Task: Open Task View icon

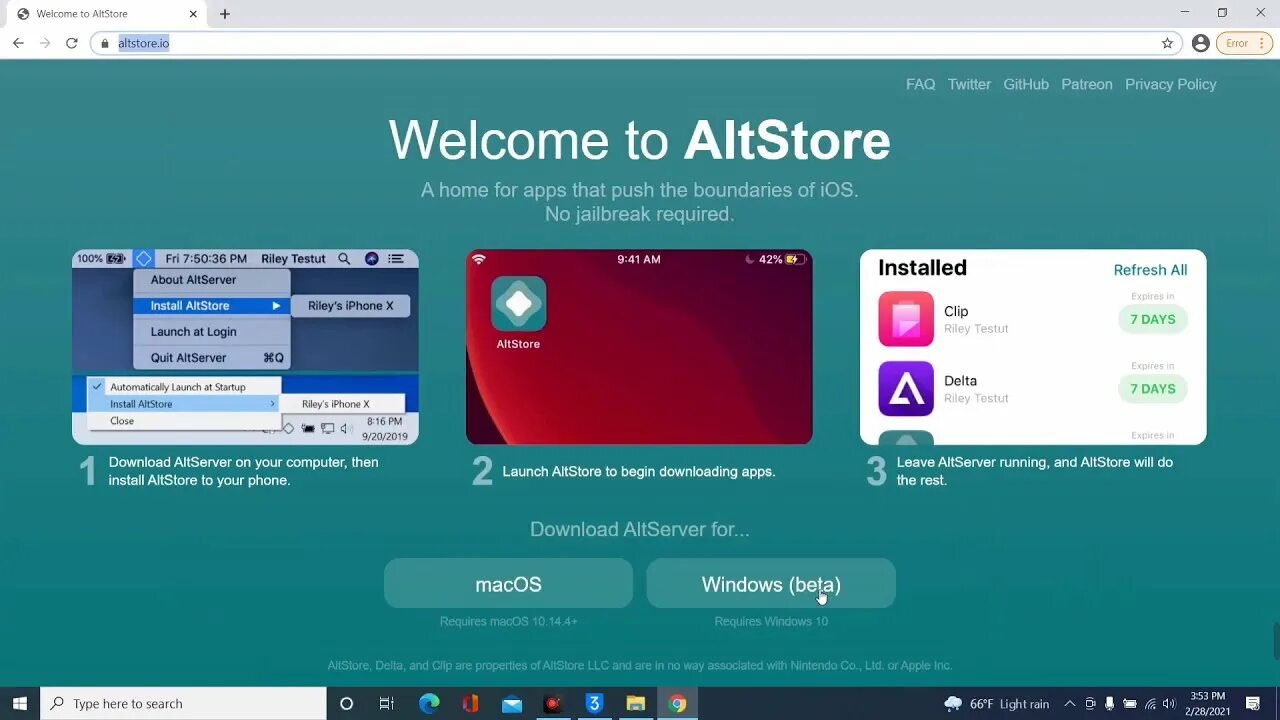Action: (x=387, y=704)
